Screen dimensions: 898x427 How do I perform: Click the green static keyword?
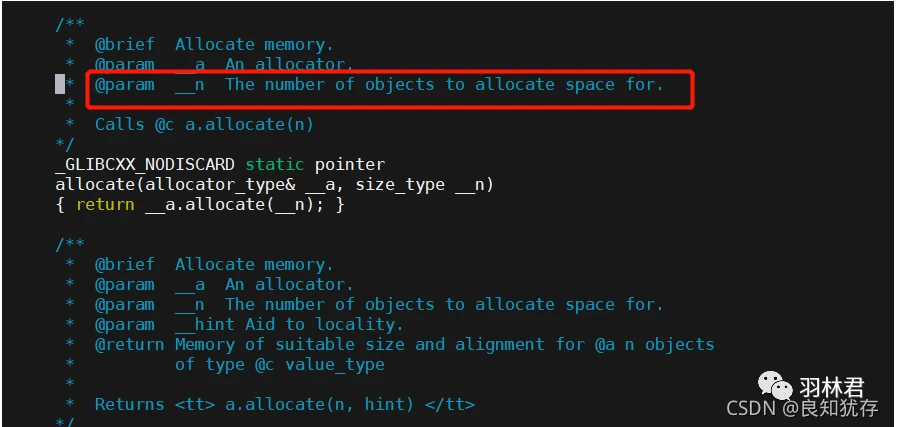click(275, 165)
